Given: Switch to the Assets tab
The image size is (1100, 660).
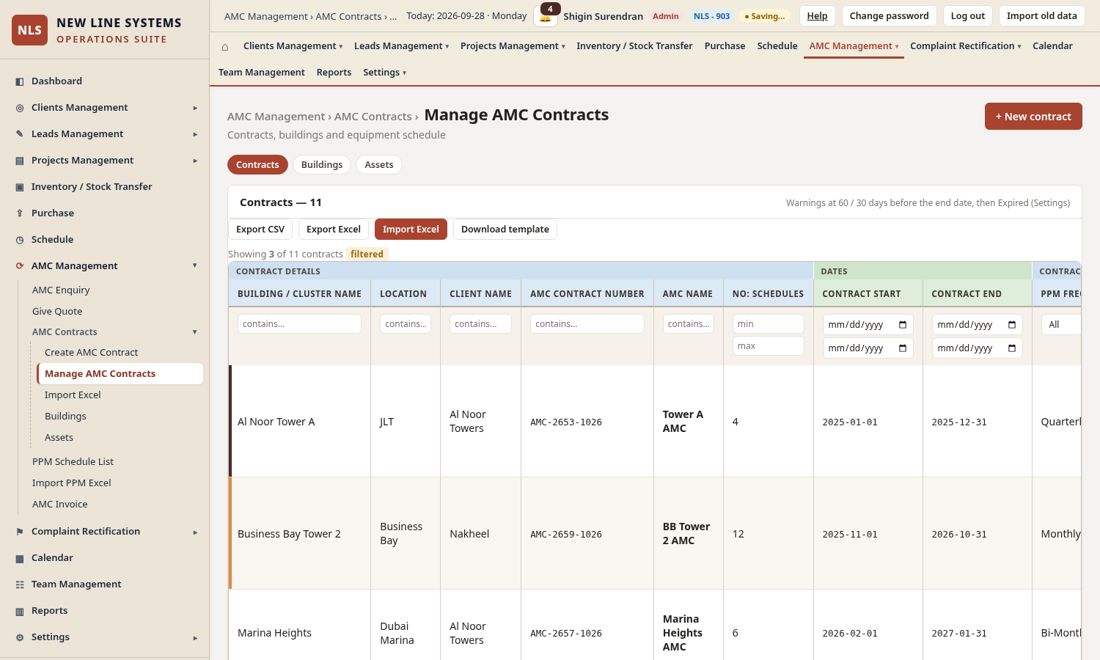Looking at the screenshot, I should 379,165.
